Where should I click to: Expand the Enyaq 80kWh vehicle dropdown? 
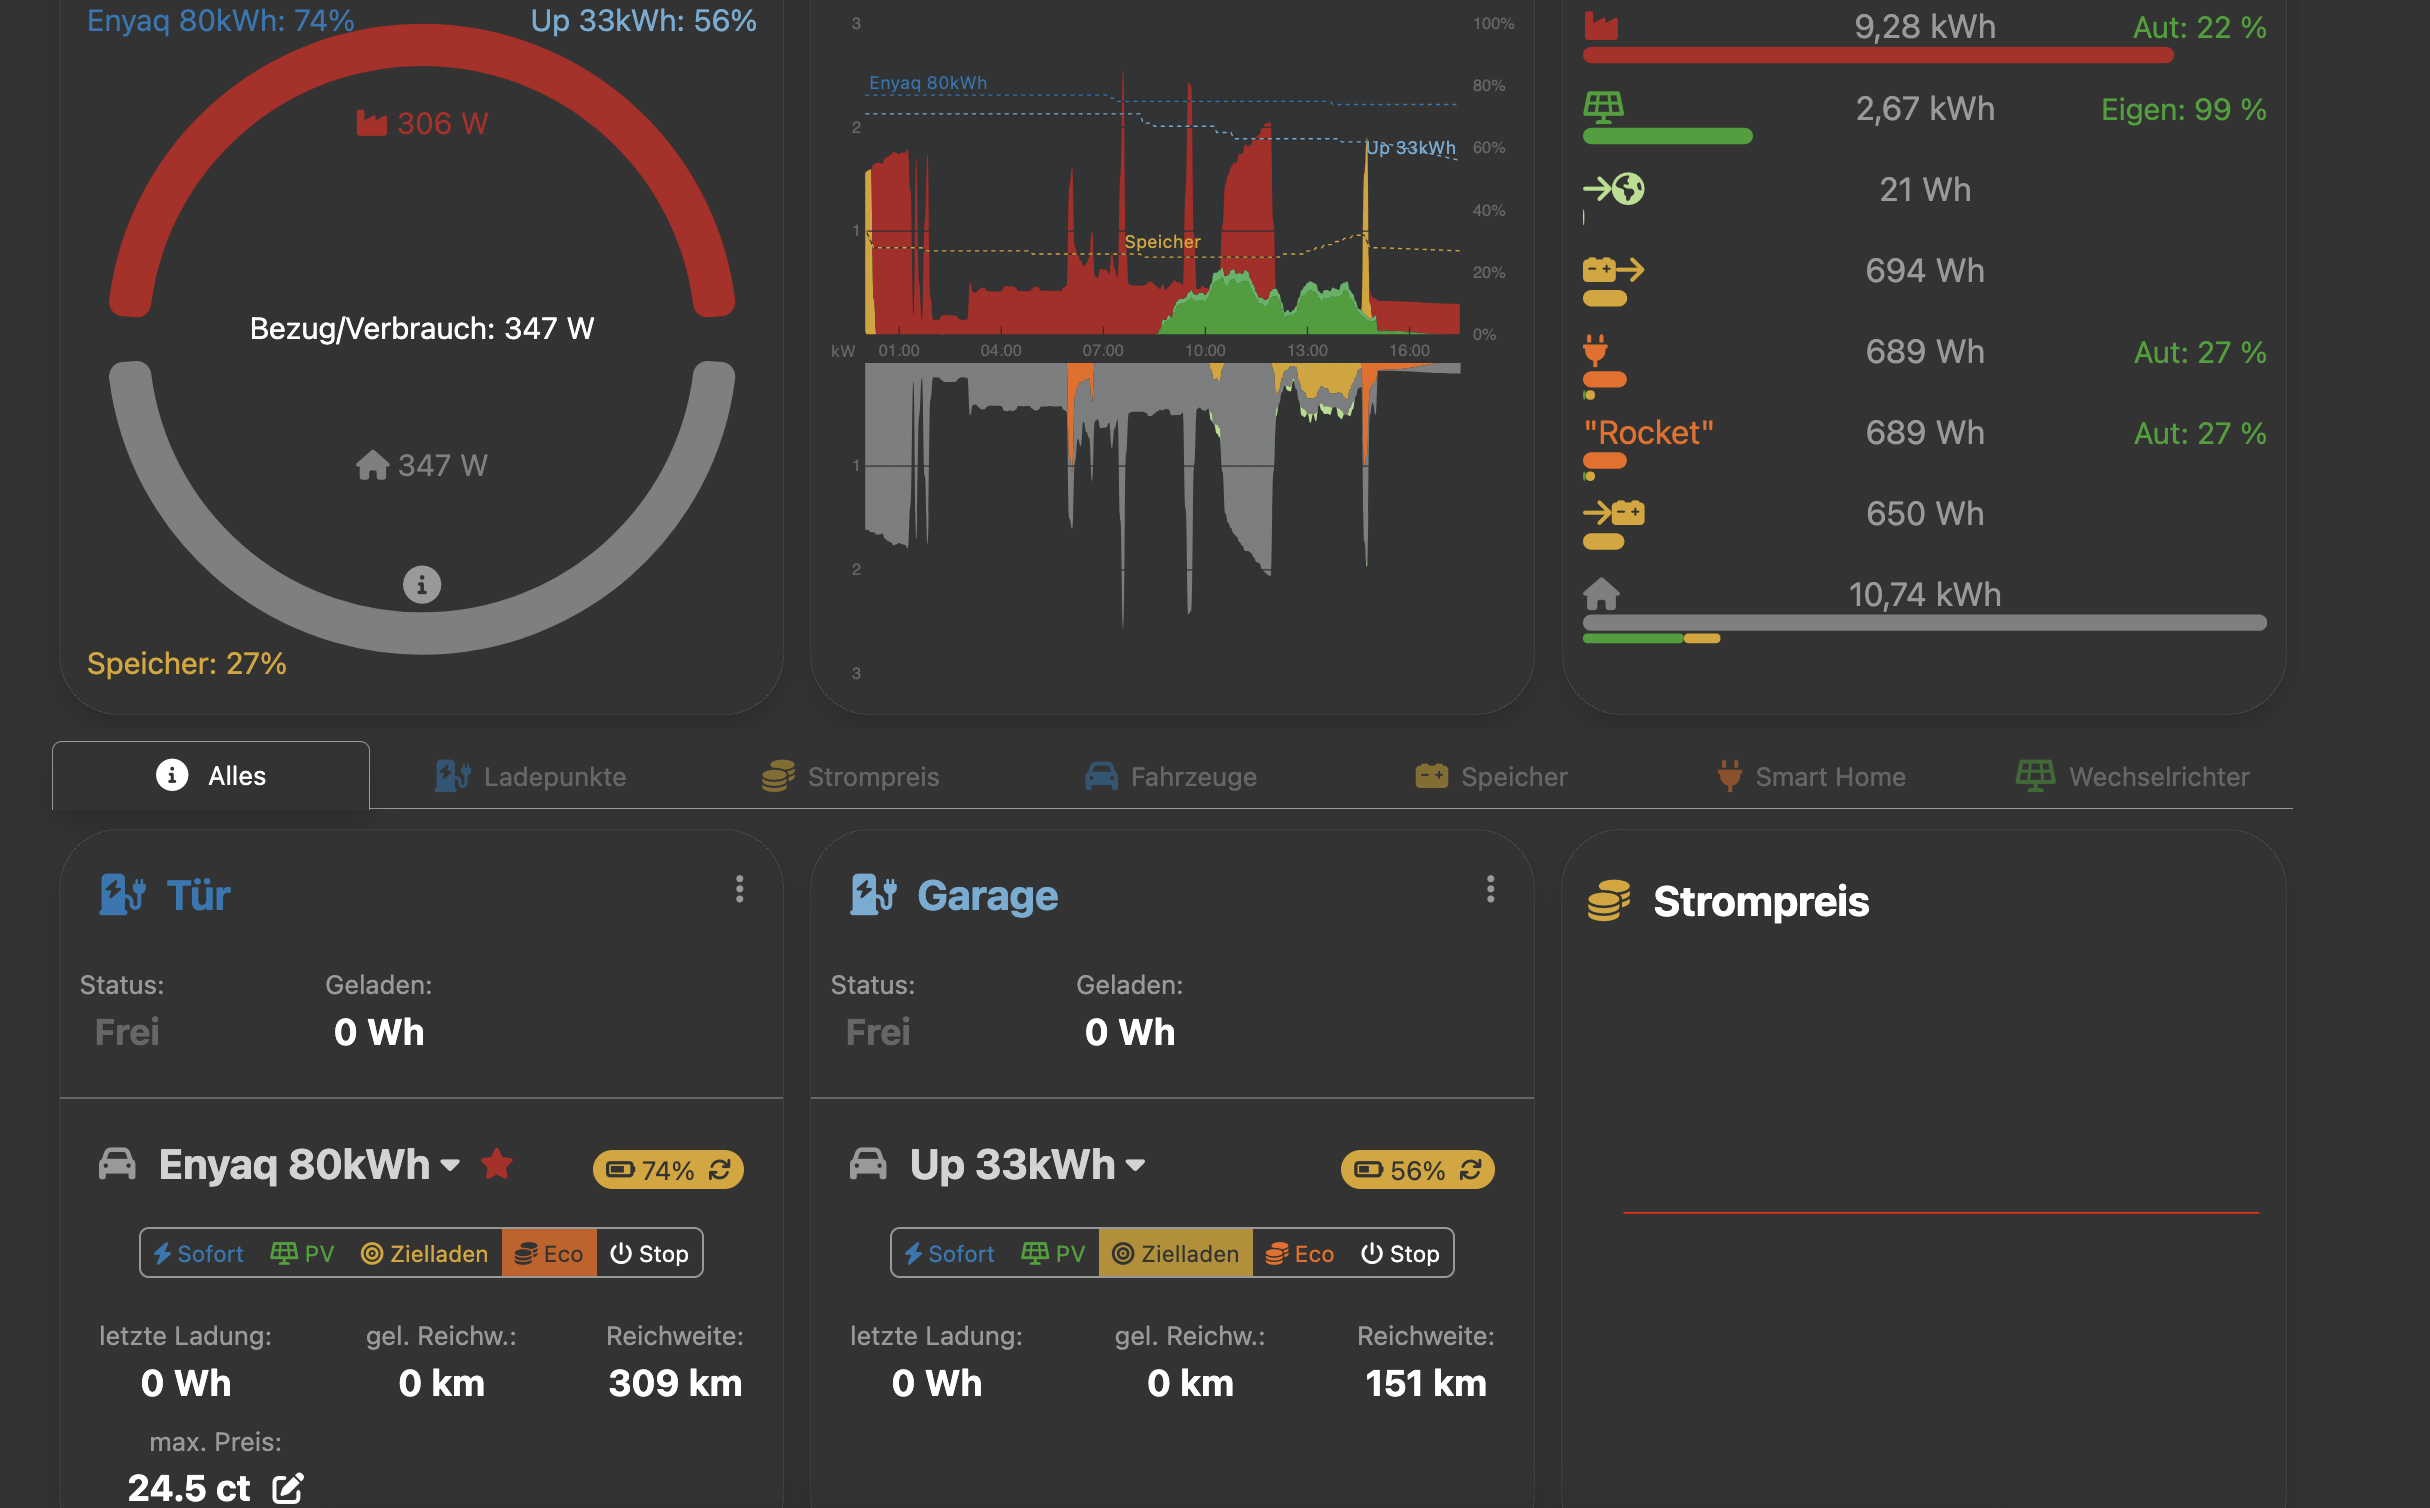[x=450, y=1165]
